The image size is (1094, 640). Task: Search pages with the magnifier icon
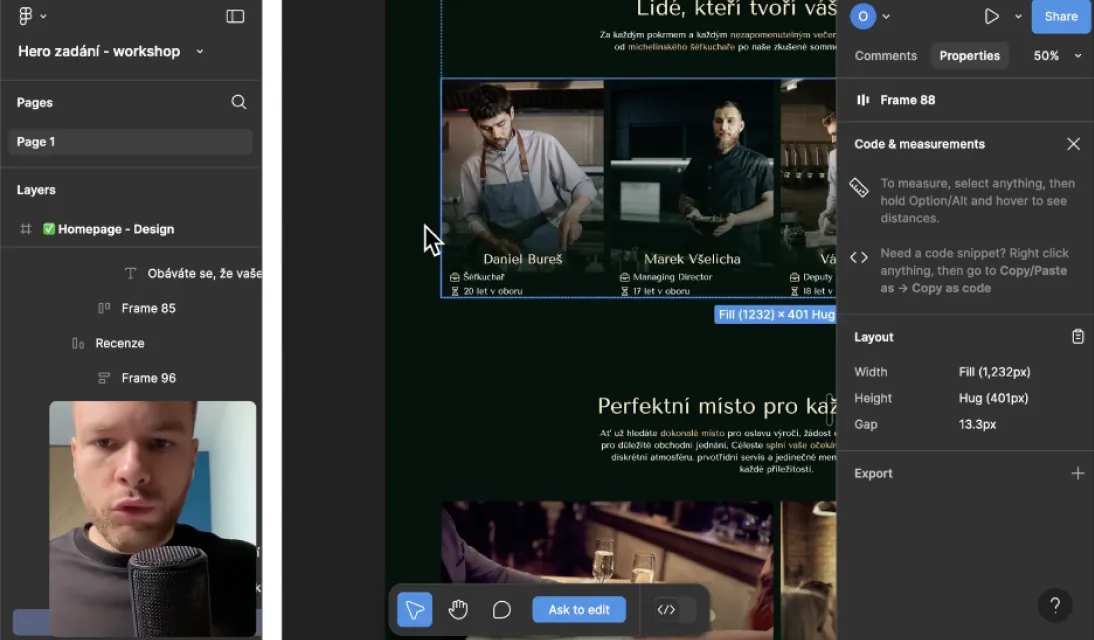coord(239,102)
